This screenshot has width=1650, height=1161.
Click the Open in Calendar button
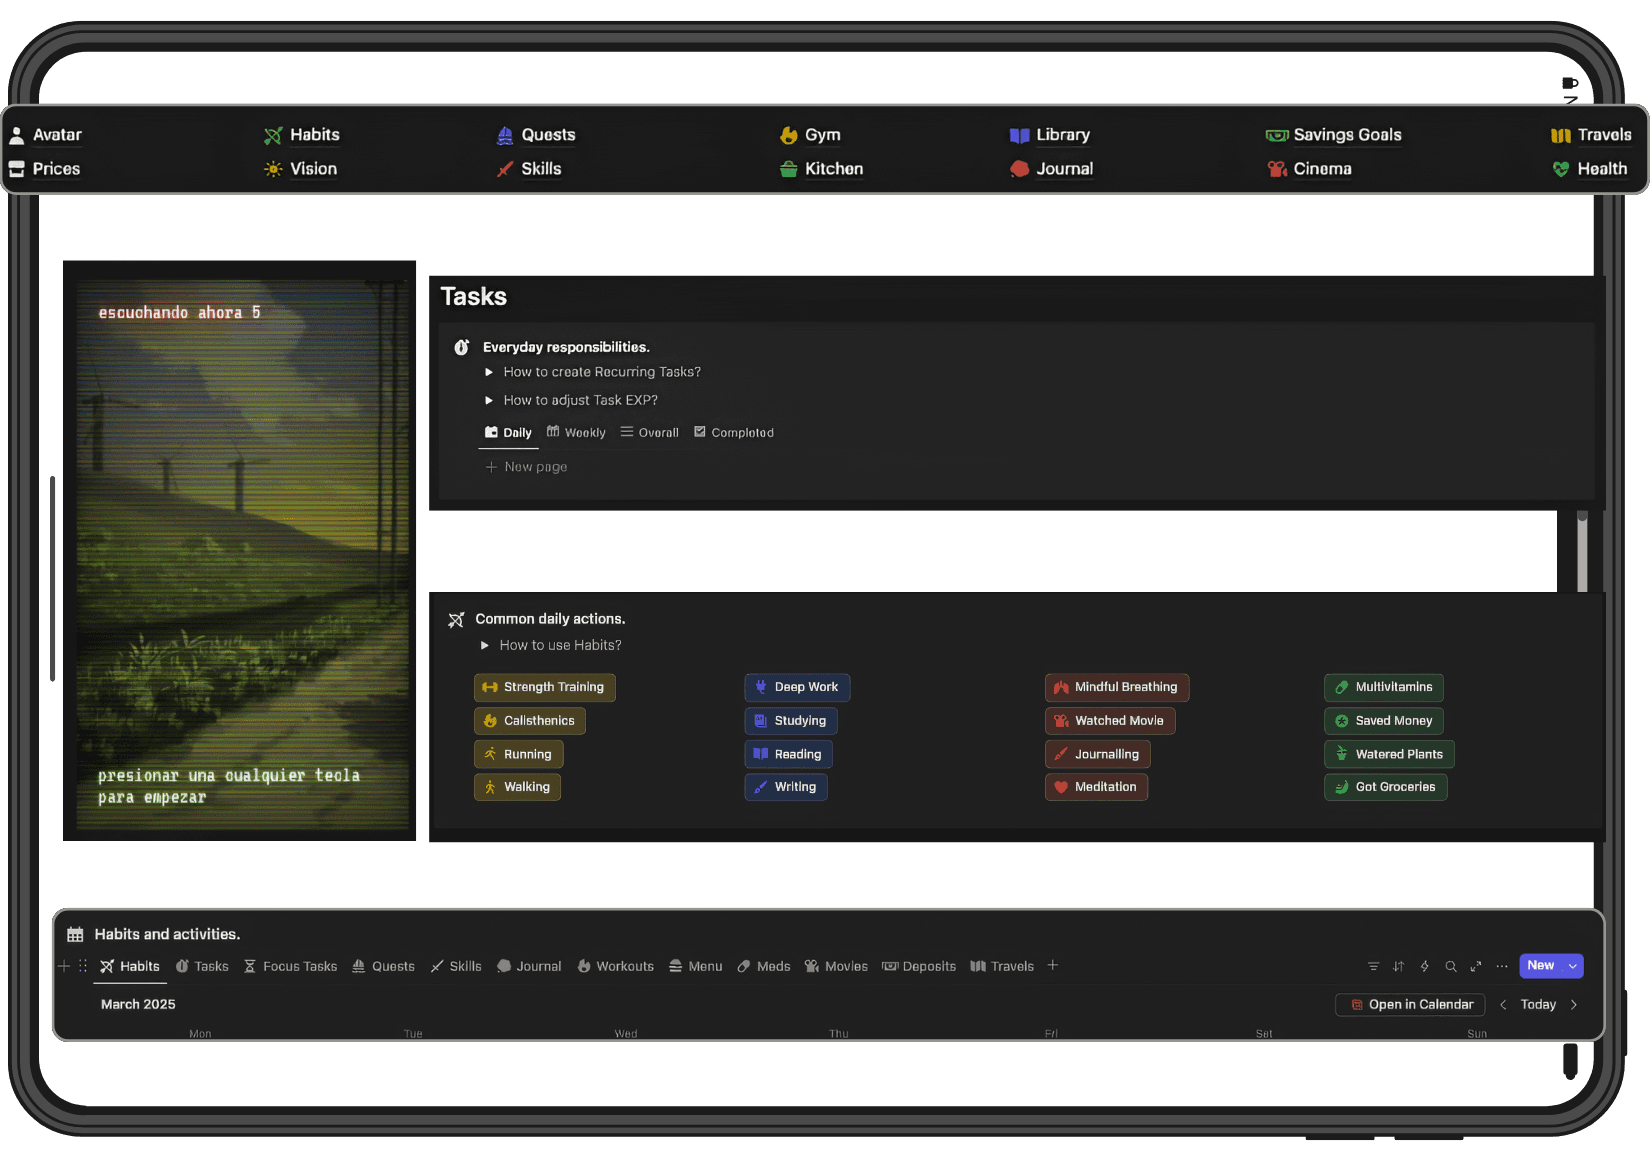(1410, 1004)
